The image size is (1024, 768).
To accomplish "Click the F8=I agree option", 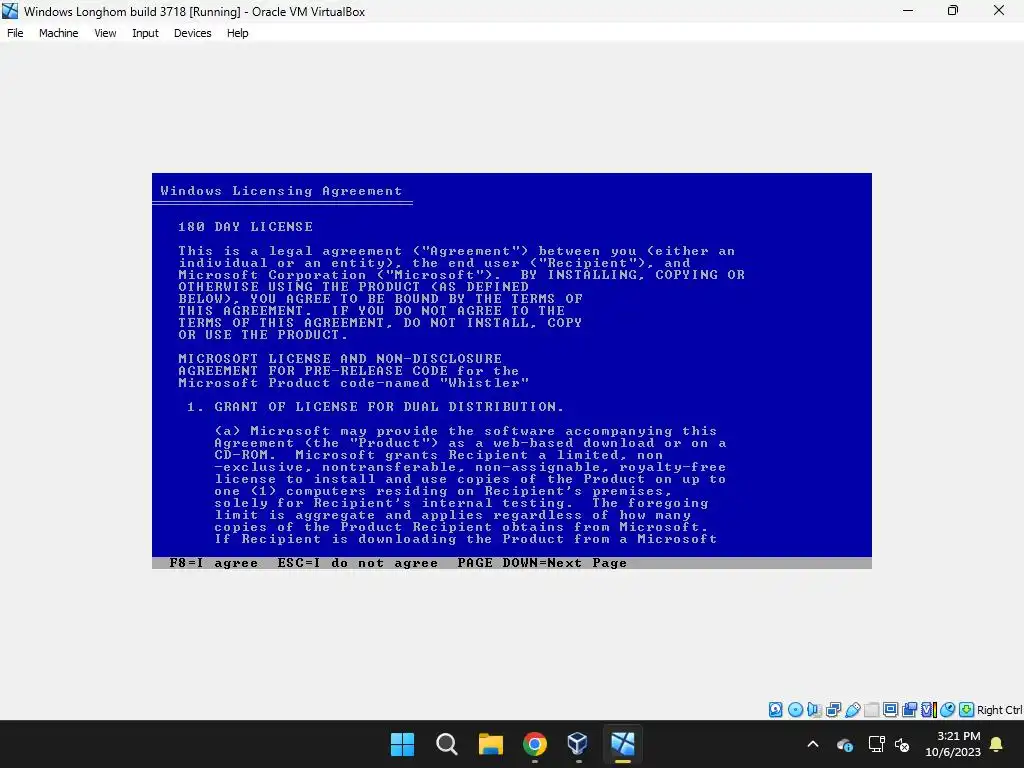I will 214,563.
